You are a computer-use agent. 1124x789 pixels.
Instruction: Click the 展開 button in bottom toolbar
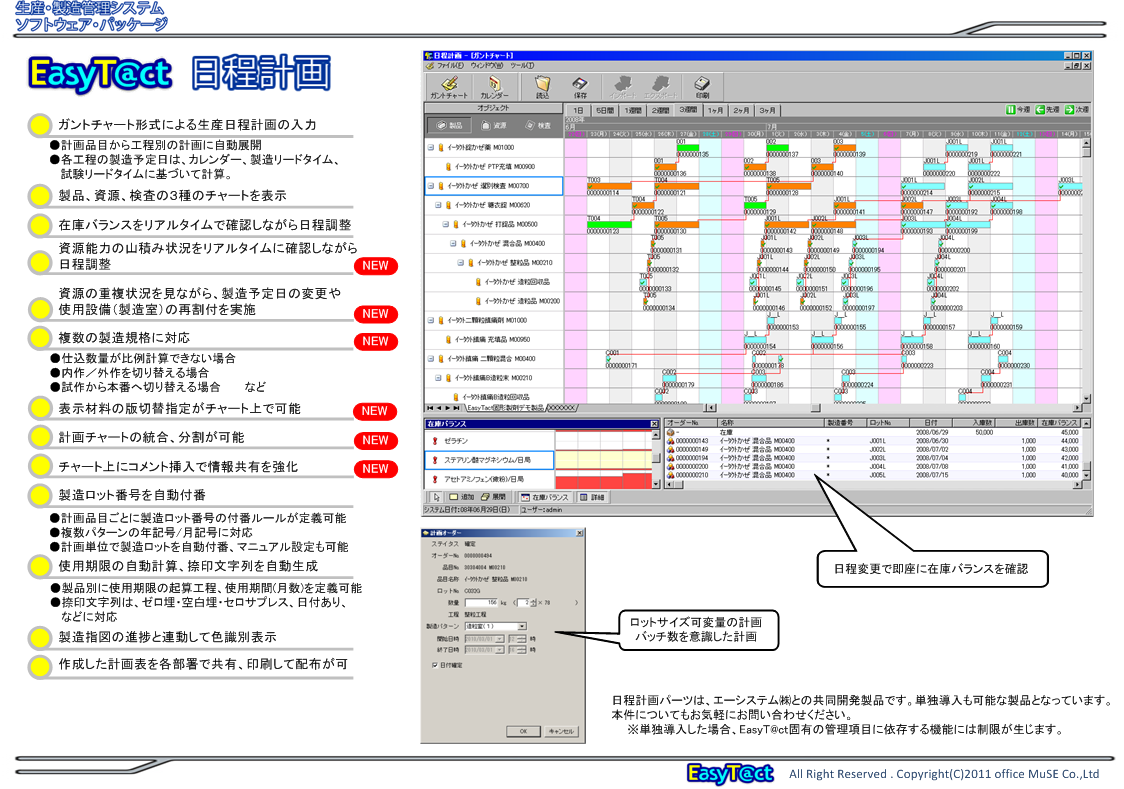pos(494,497)
